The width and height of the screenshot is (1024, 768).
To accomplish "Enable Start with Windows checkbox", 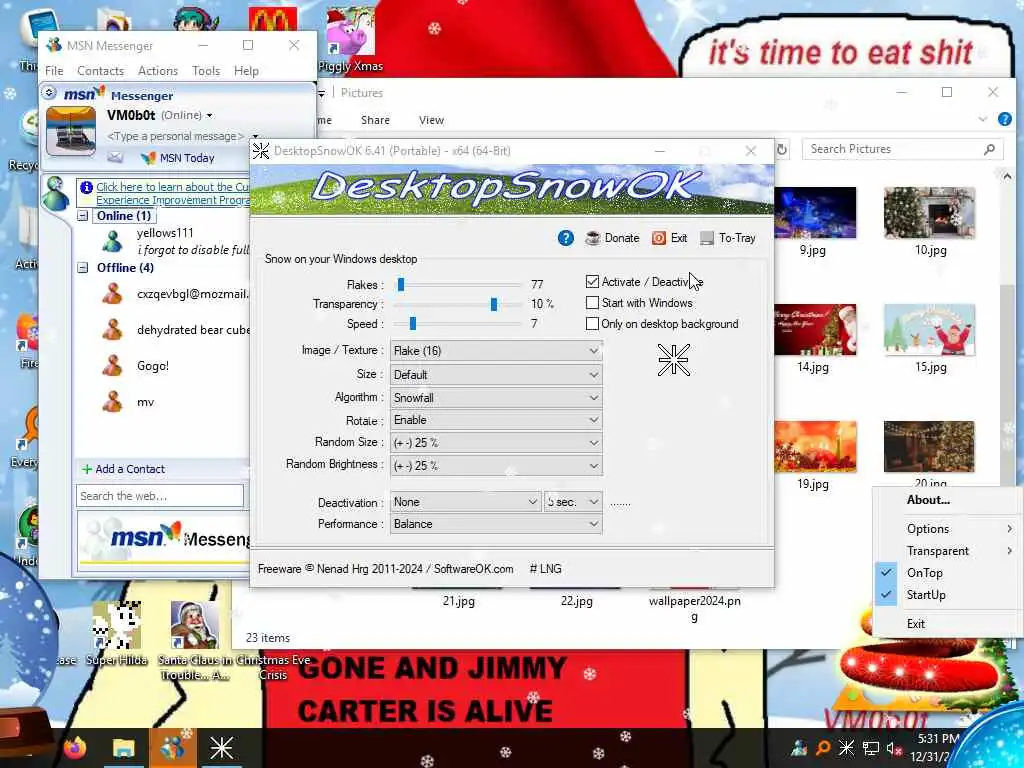I will click(x=592, y=303).
